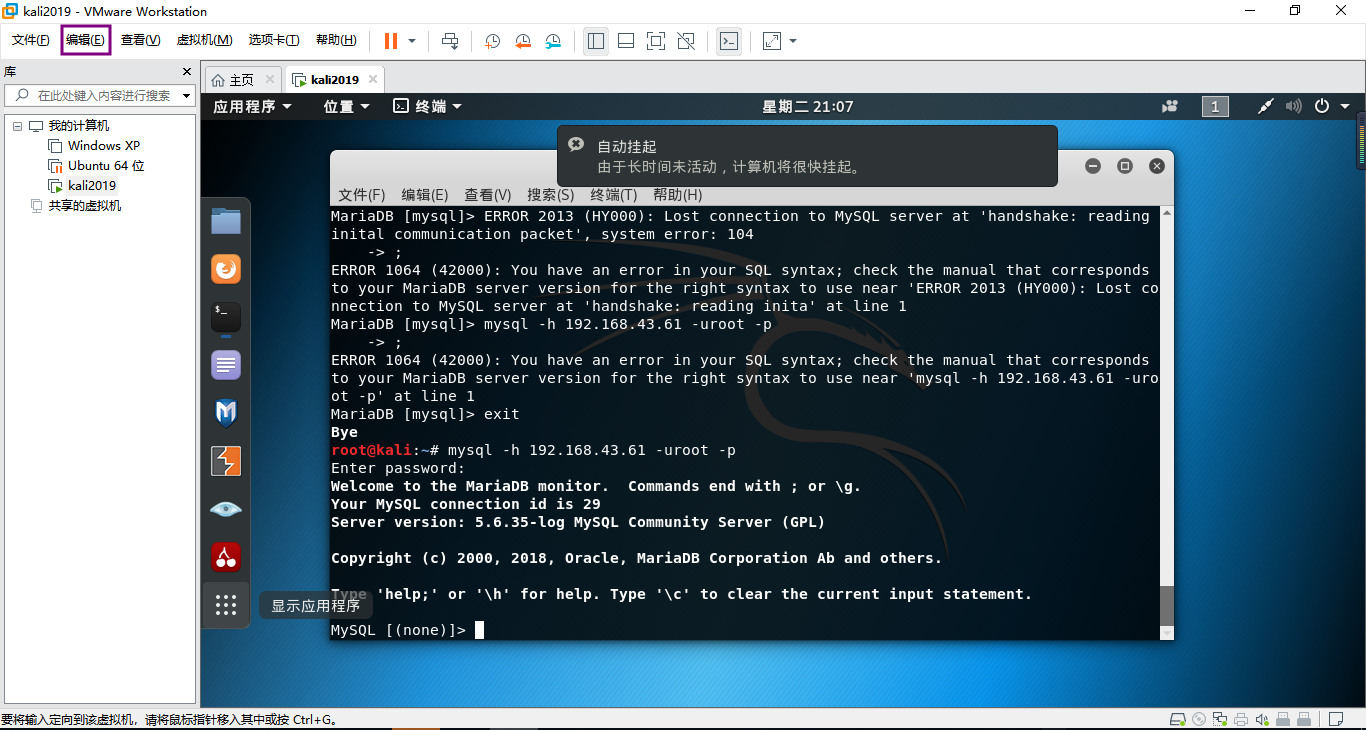Toggle the thumbnail bar display
Viewport: 1366px width, 730px height.
[626, 41]
